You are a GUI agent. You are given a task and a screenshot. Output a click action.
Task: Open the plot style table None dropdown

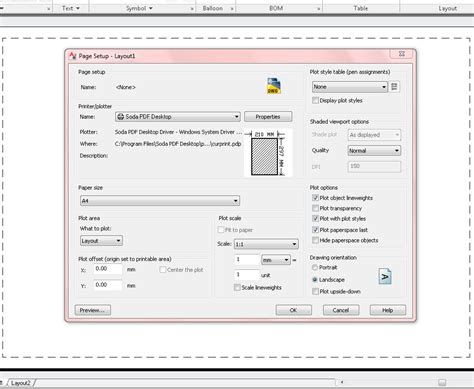(350, 87)
